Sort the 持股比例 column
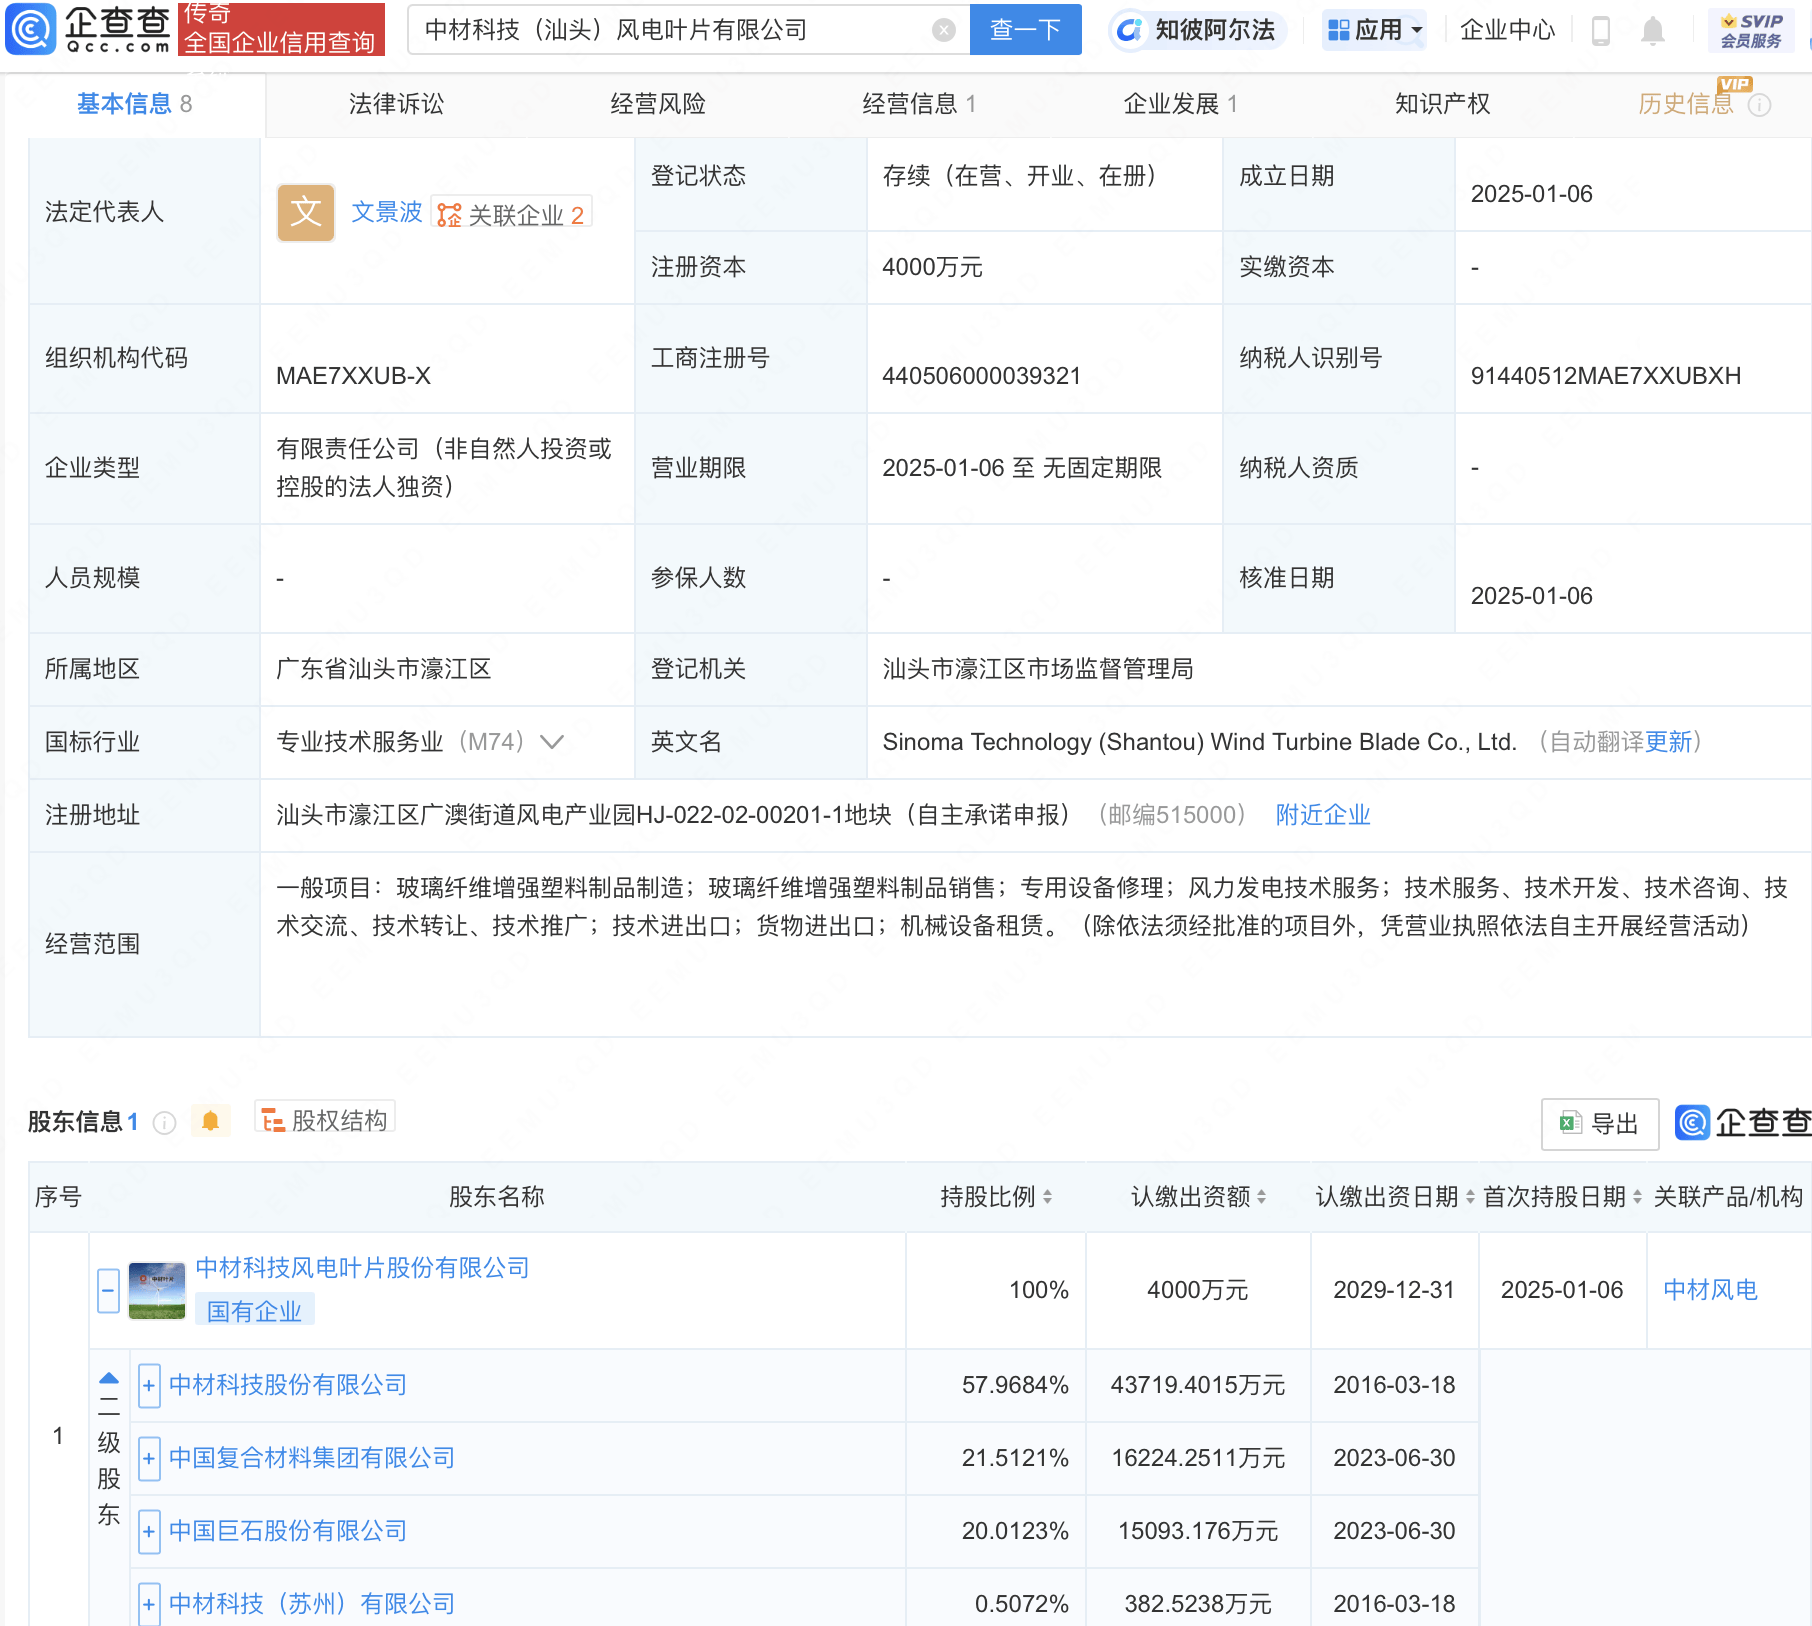The height and width of the screenshot is (1626, 1812). click(x=1047, y=1196)
